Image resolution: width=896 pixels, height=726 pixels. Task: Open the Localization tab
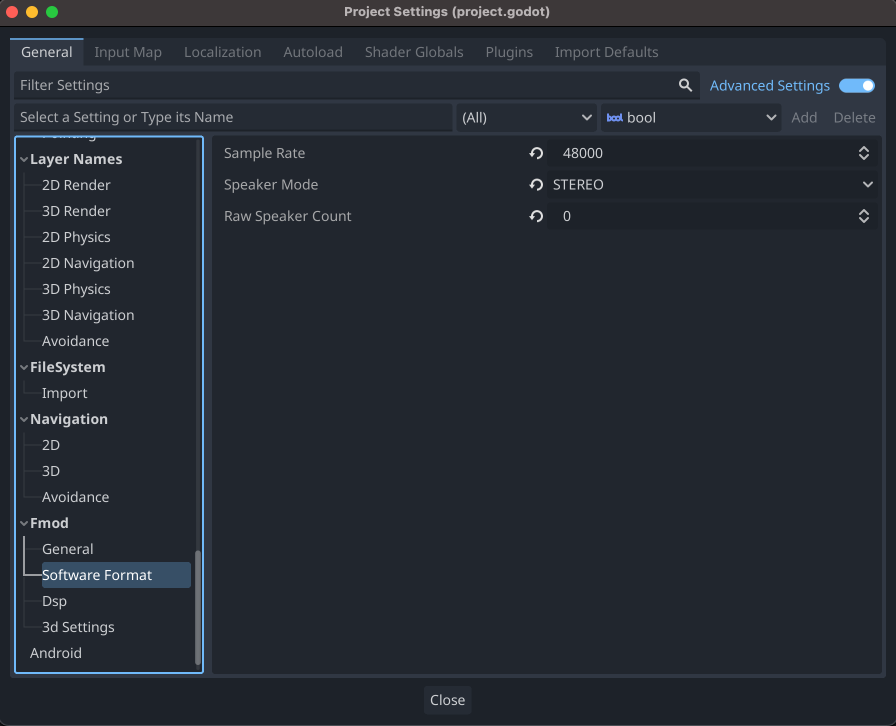(222, 52)
